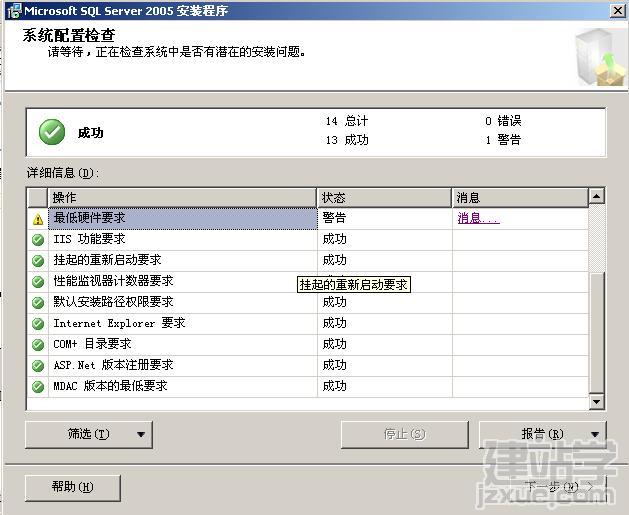Viewport: 629px width, 515px height.
Task: Click the success icon next to 性能监视器计数器要求
Action: [38, 282]
